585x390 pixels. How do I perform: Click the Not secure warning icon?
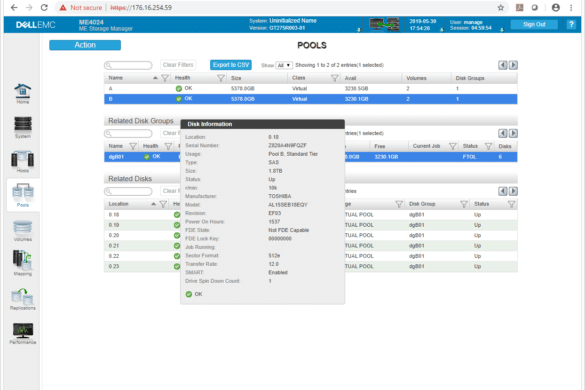[63, 7]
